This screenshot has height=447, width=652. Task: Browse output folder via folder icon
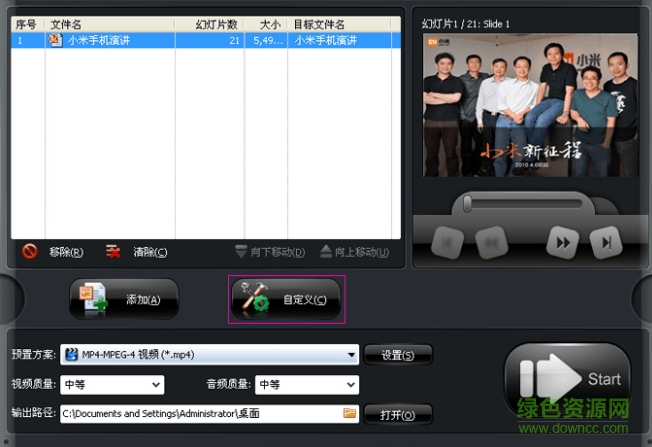point(350,413)
